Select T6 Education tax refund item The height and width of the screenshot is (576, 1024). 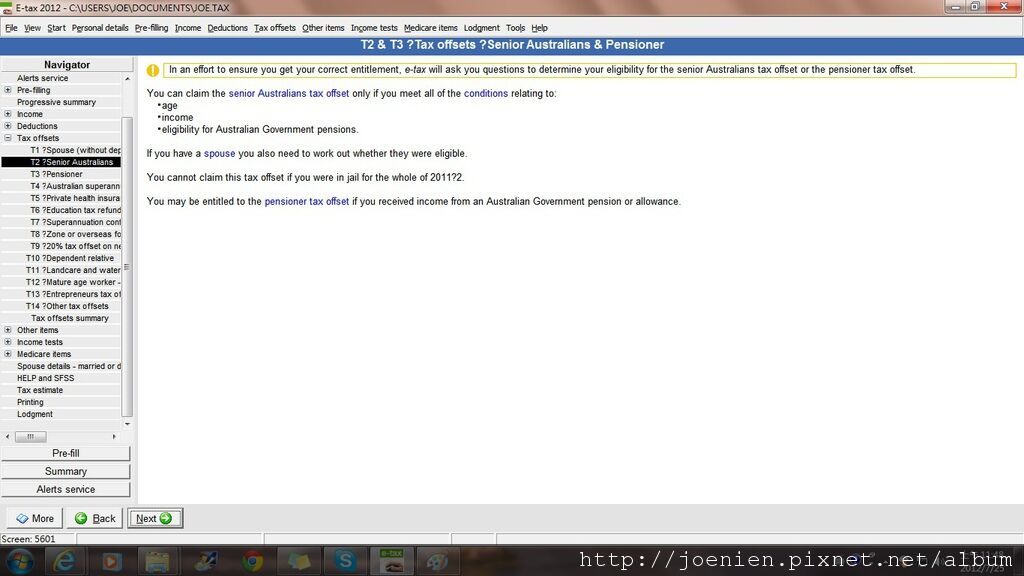pyautogui.click(x=75, y=210)
